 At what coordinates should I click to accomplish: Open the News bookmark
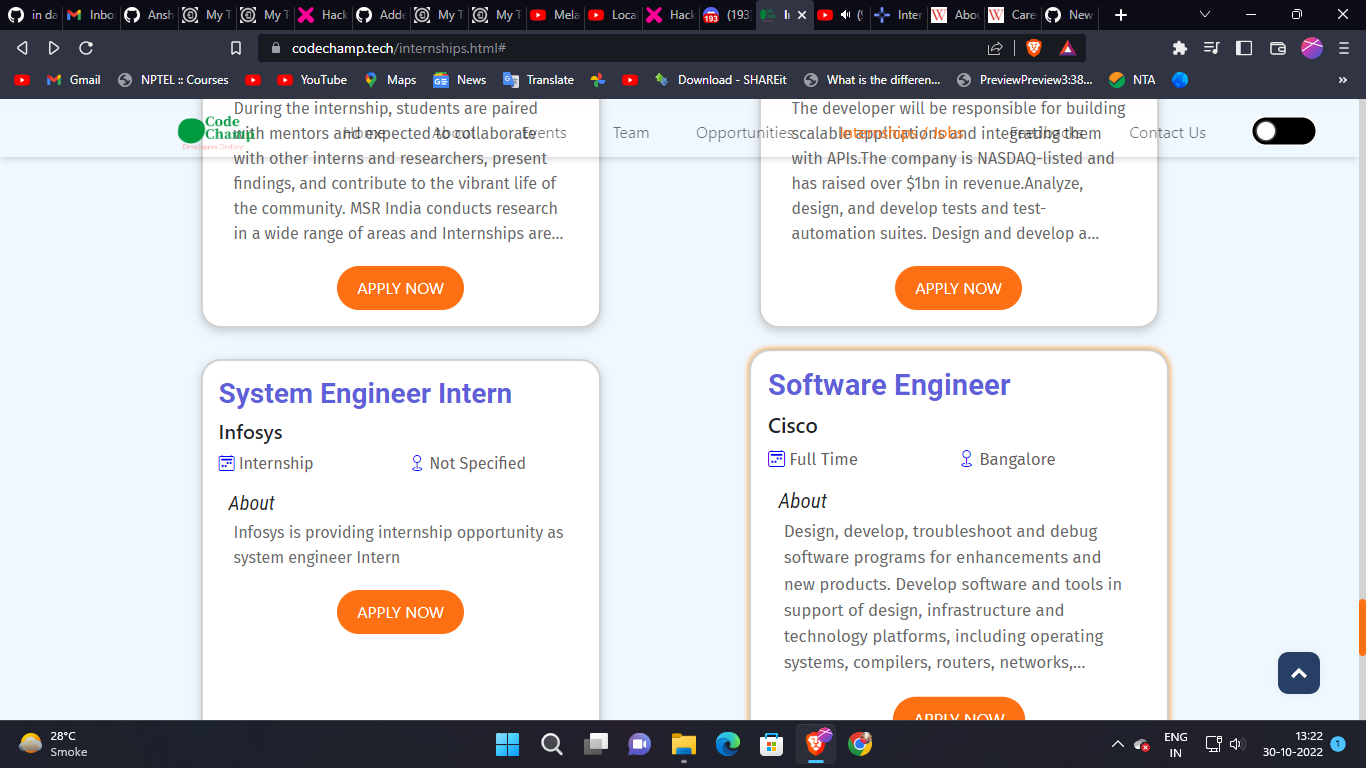(459, 80)
